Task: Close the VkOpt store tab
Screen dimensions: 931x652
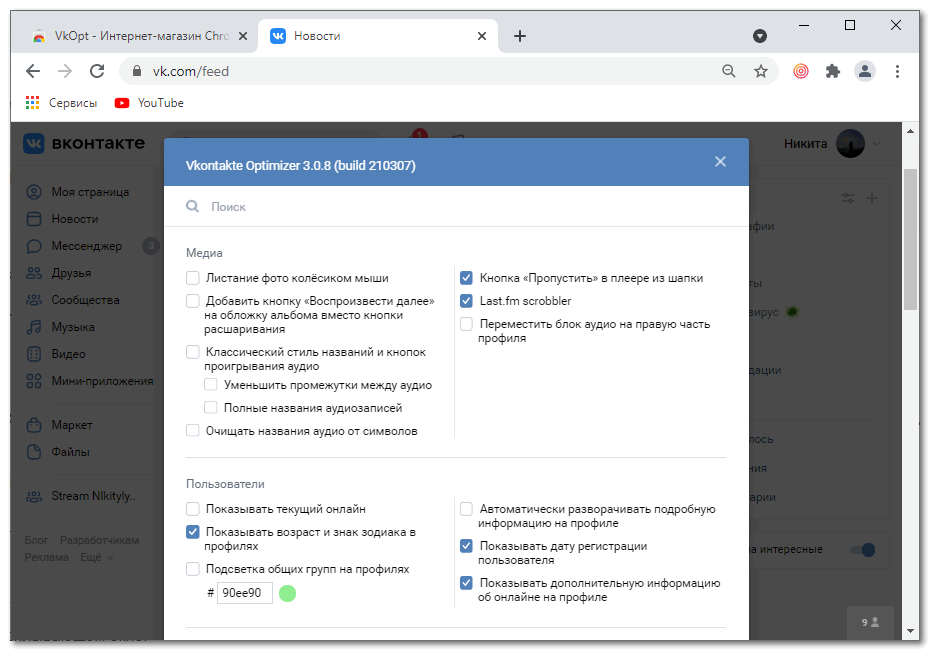Action: click(x=243, y=36)
